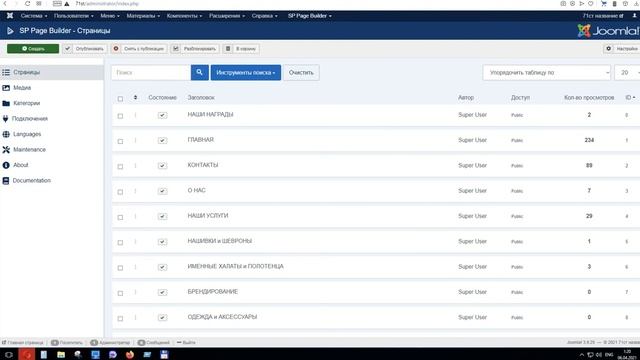Toggle published state of БРЕНДИРОВАНИЕ
Viewport: 640px width, 360px height.
(162, 292)
